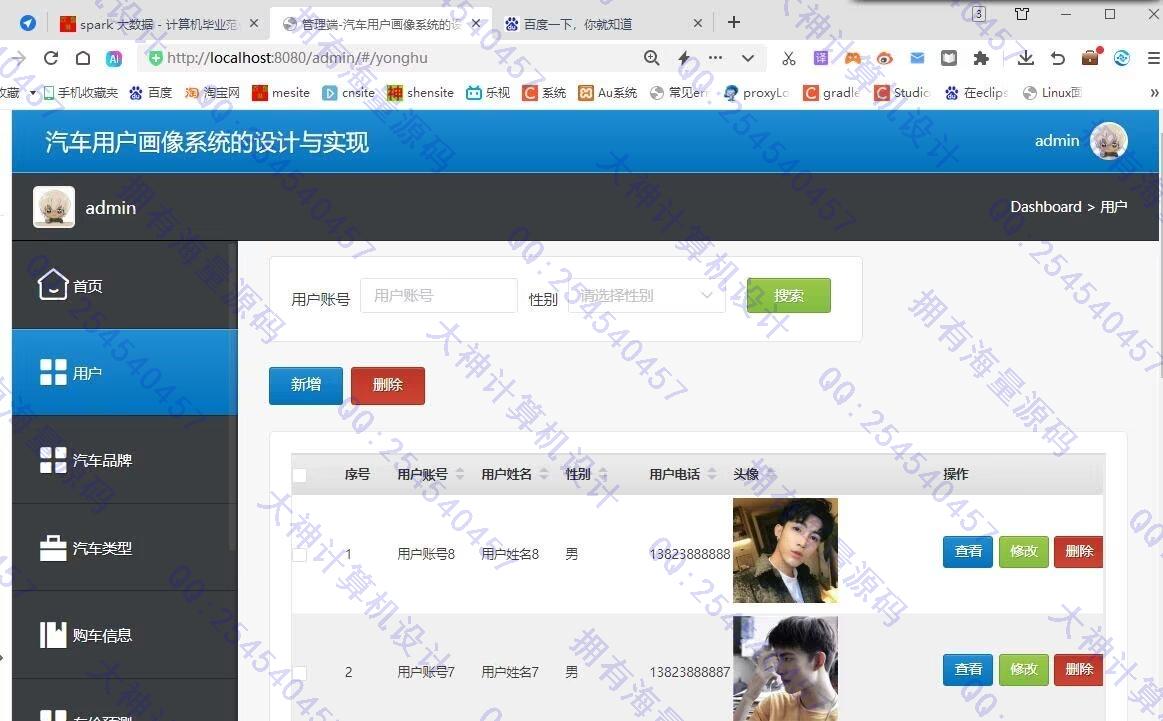This screenshot has height=721, width=1163.
Task: Sort by the 用户姓名 column arrows
Action: point(544,474)
